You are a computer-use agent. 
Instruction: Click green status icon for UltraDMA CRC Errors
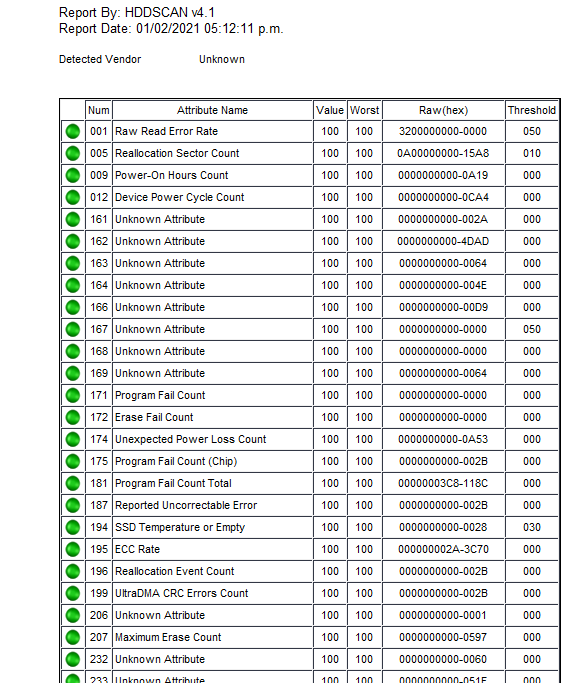pos(73,593)
